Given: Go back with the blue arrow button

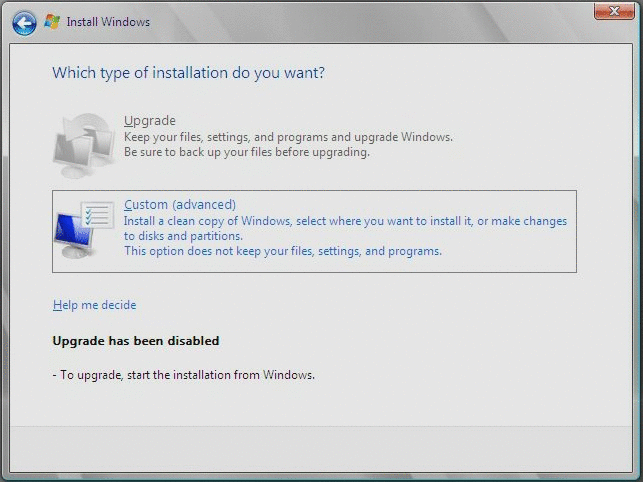Looking at the screenshot, I should point(24,23).
